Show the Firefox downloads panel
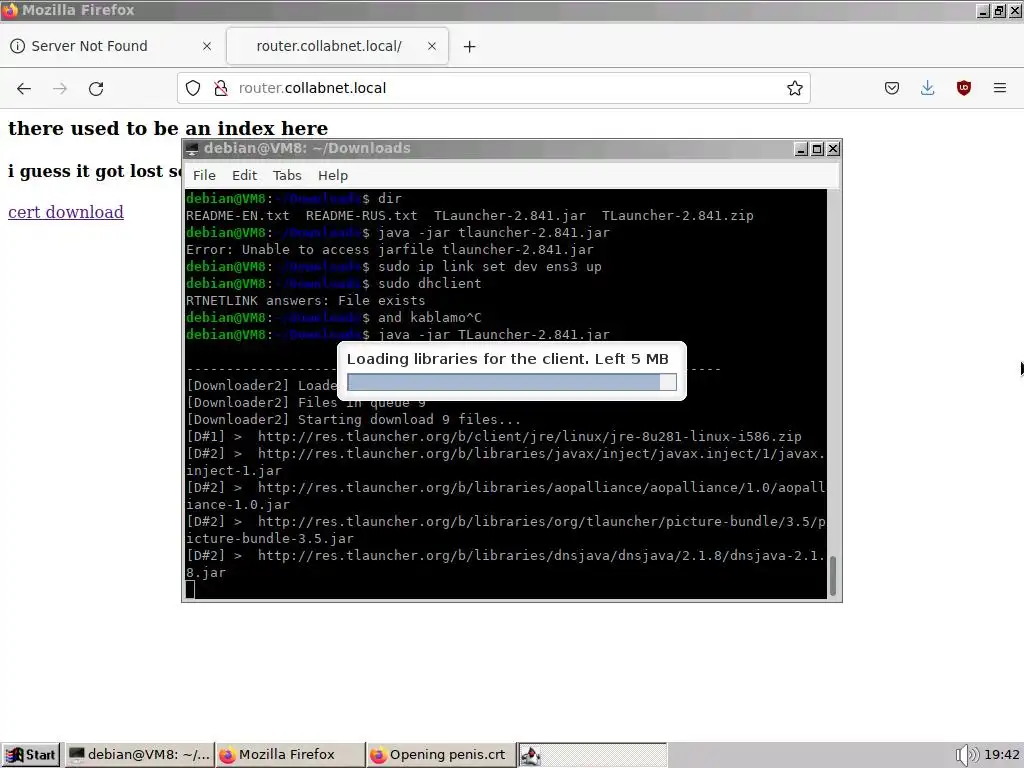The width and height of the screenshot is (1024, 768). pyautogui.click(x=928, y=88)
